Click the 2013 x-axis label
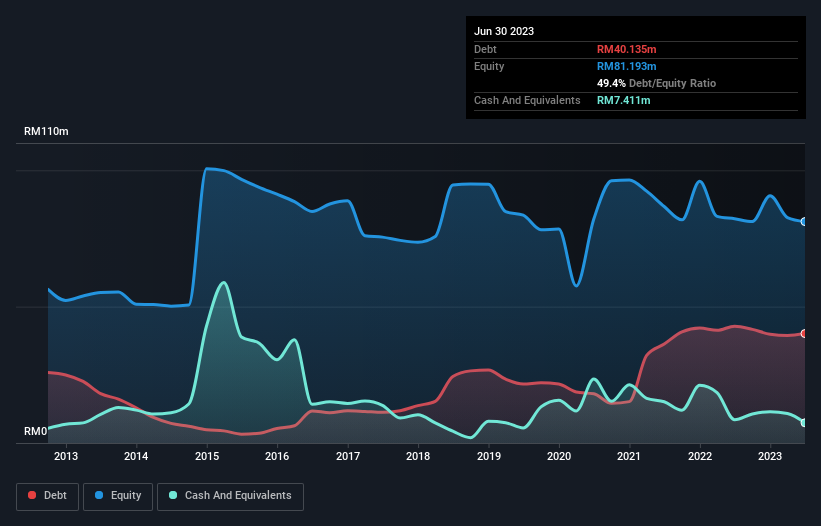This screenshot has height=526, width=821. 66,456
